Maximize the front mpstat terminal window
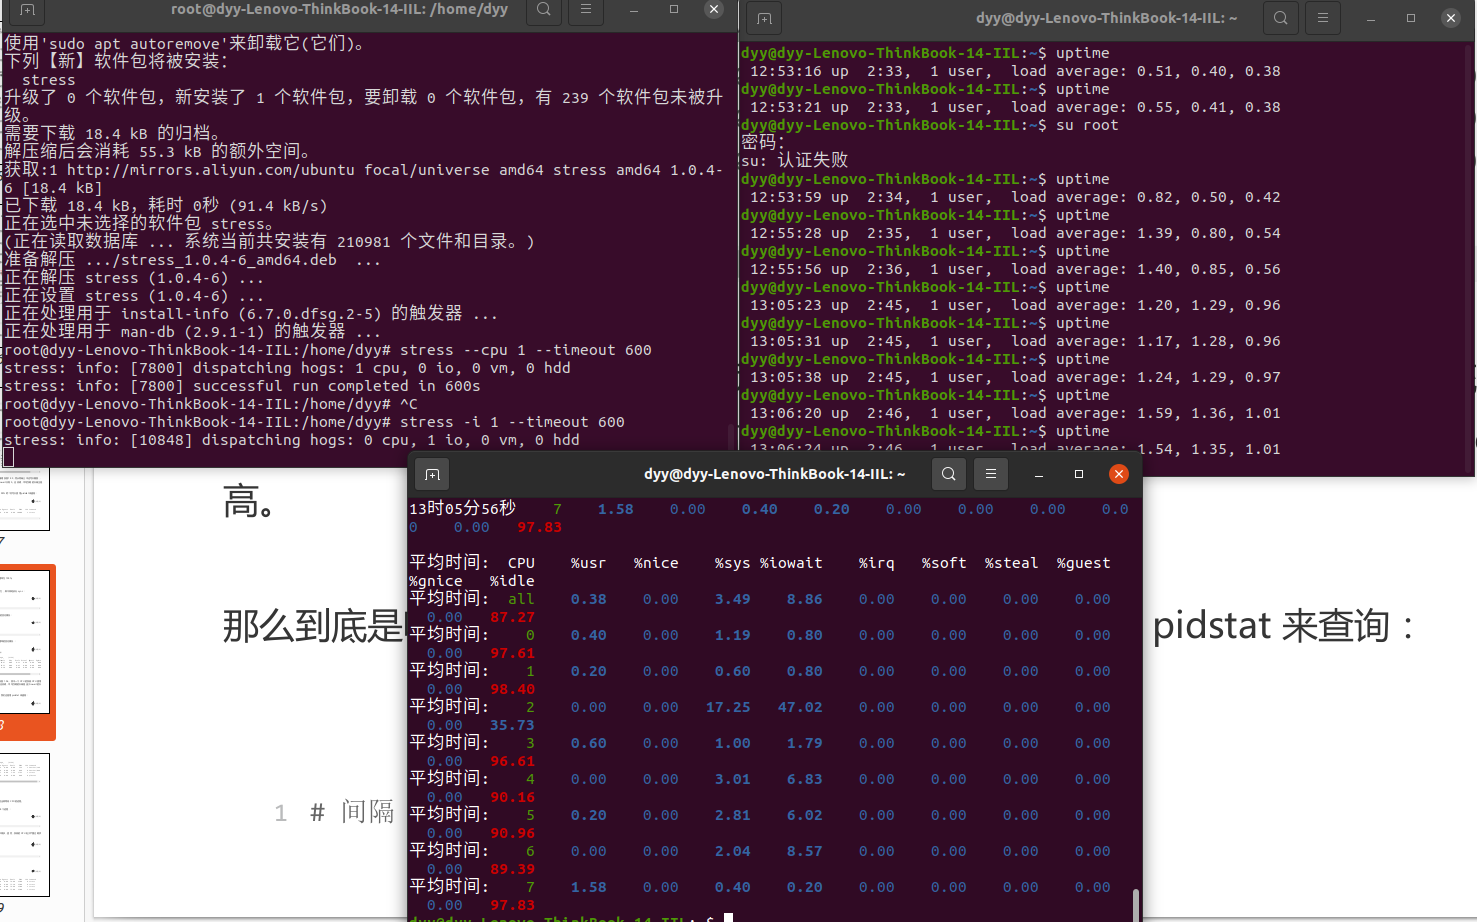 1079,474
